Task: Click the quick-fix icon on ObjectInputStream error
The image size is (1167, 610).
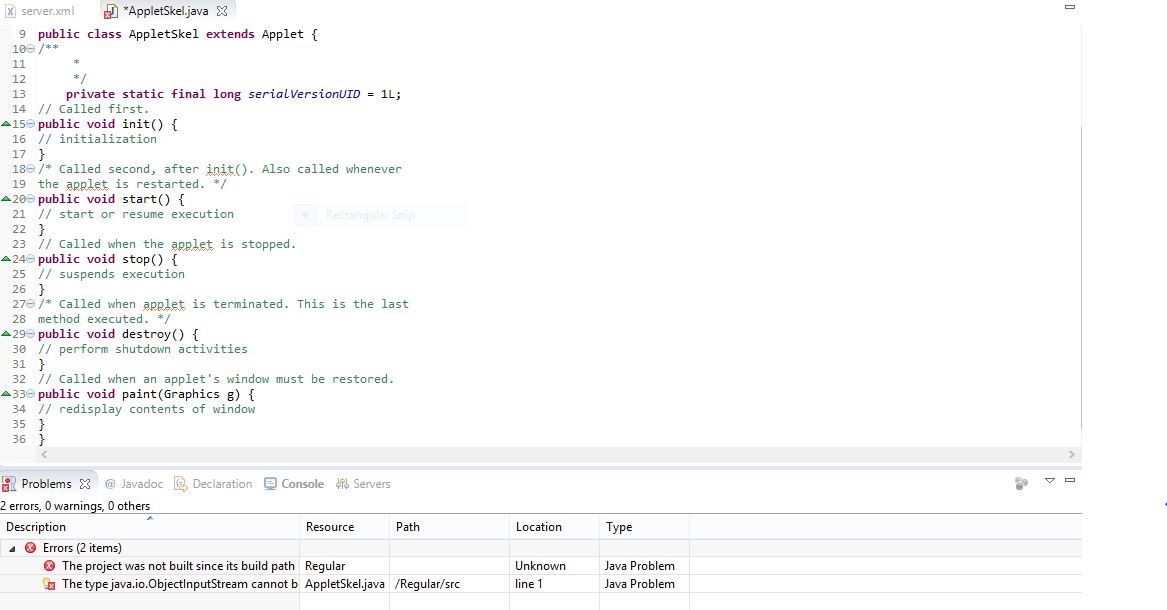Action: (49, 584)
